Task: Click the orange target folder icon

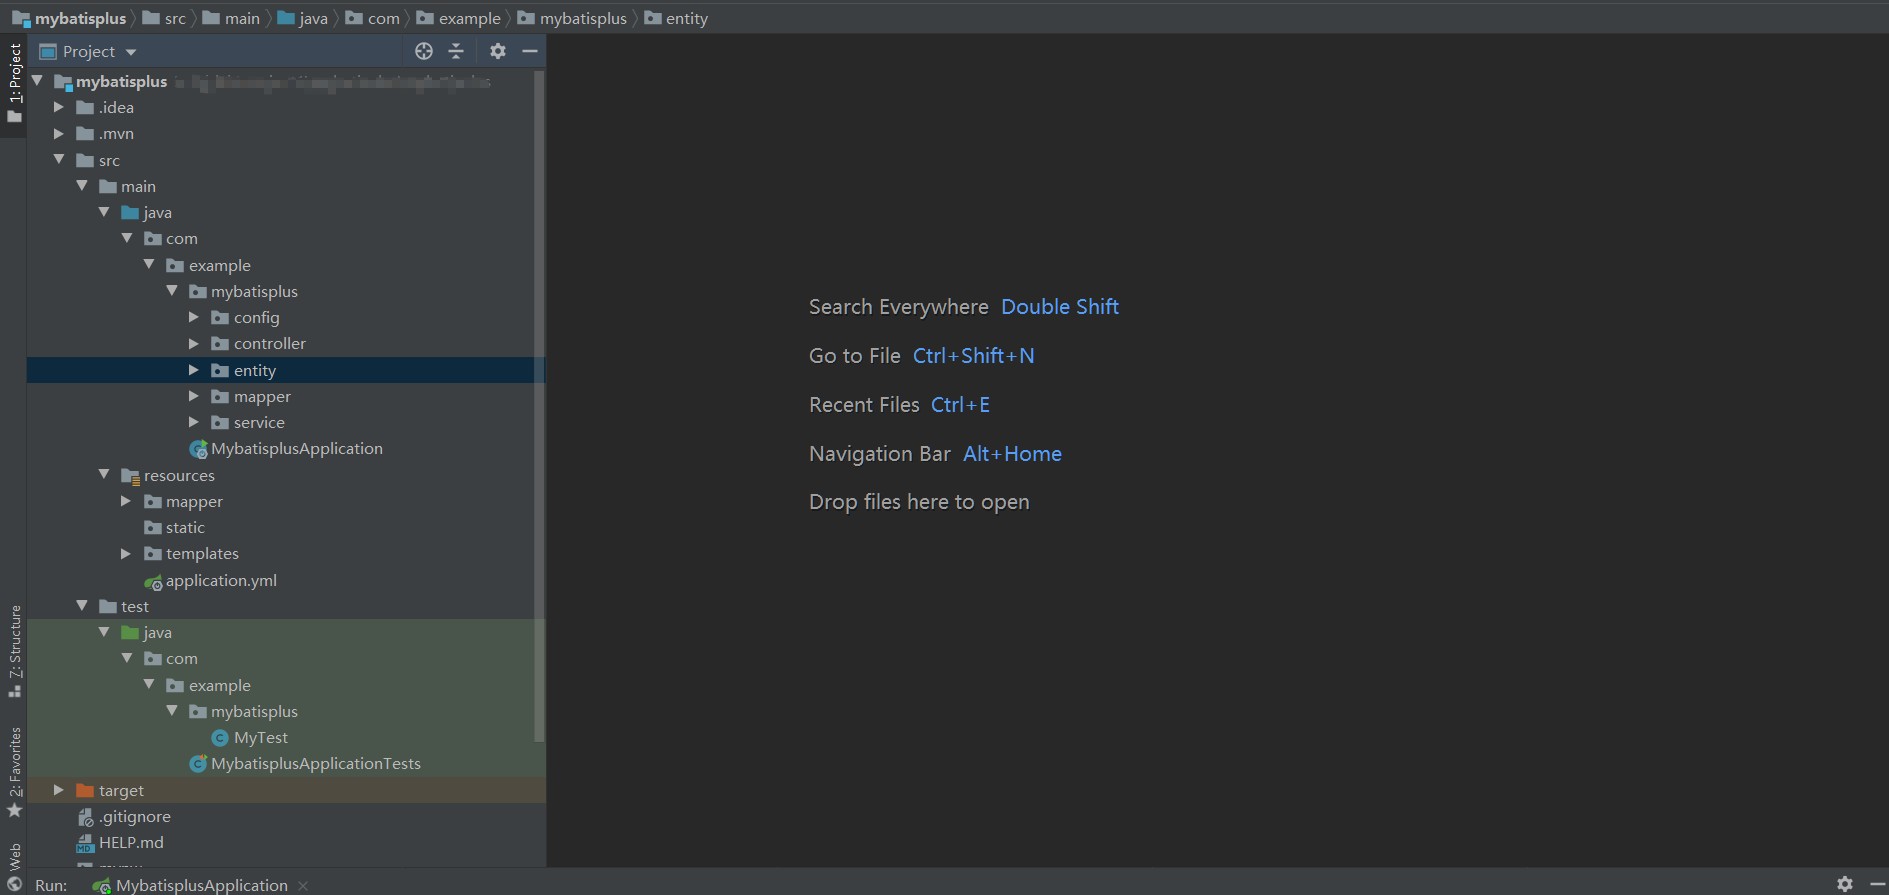Action: (85, 790)
